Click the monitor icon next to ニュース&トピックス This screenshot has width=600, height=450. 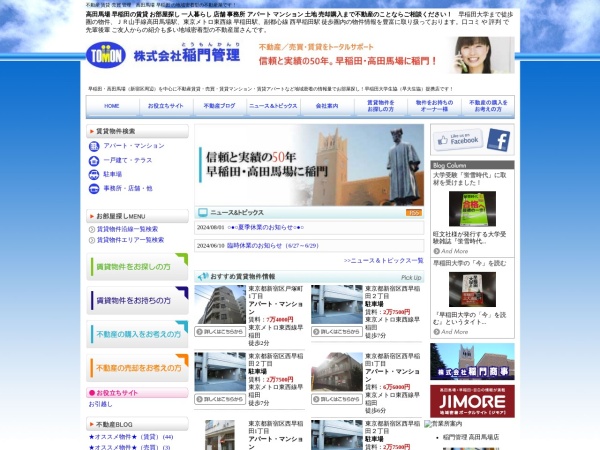coord(203,212)
